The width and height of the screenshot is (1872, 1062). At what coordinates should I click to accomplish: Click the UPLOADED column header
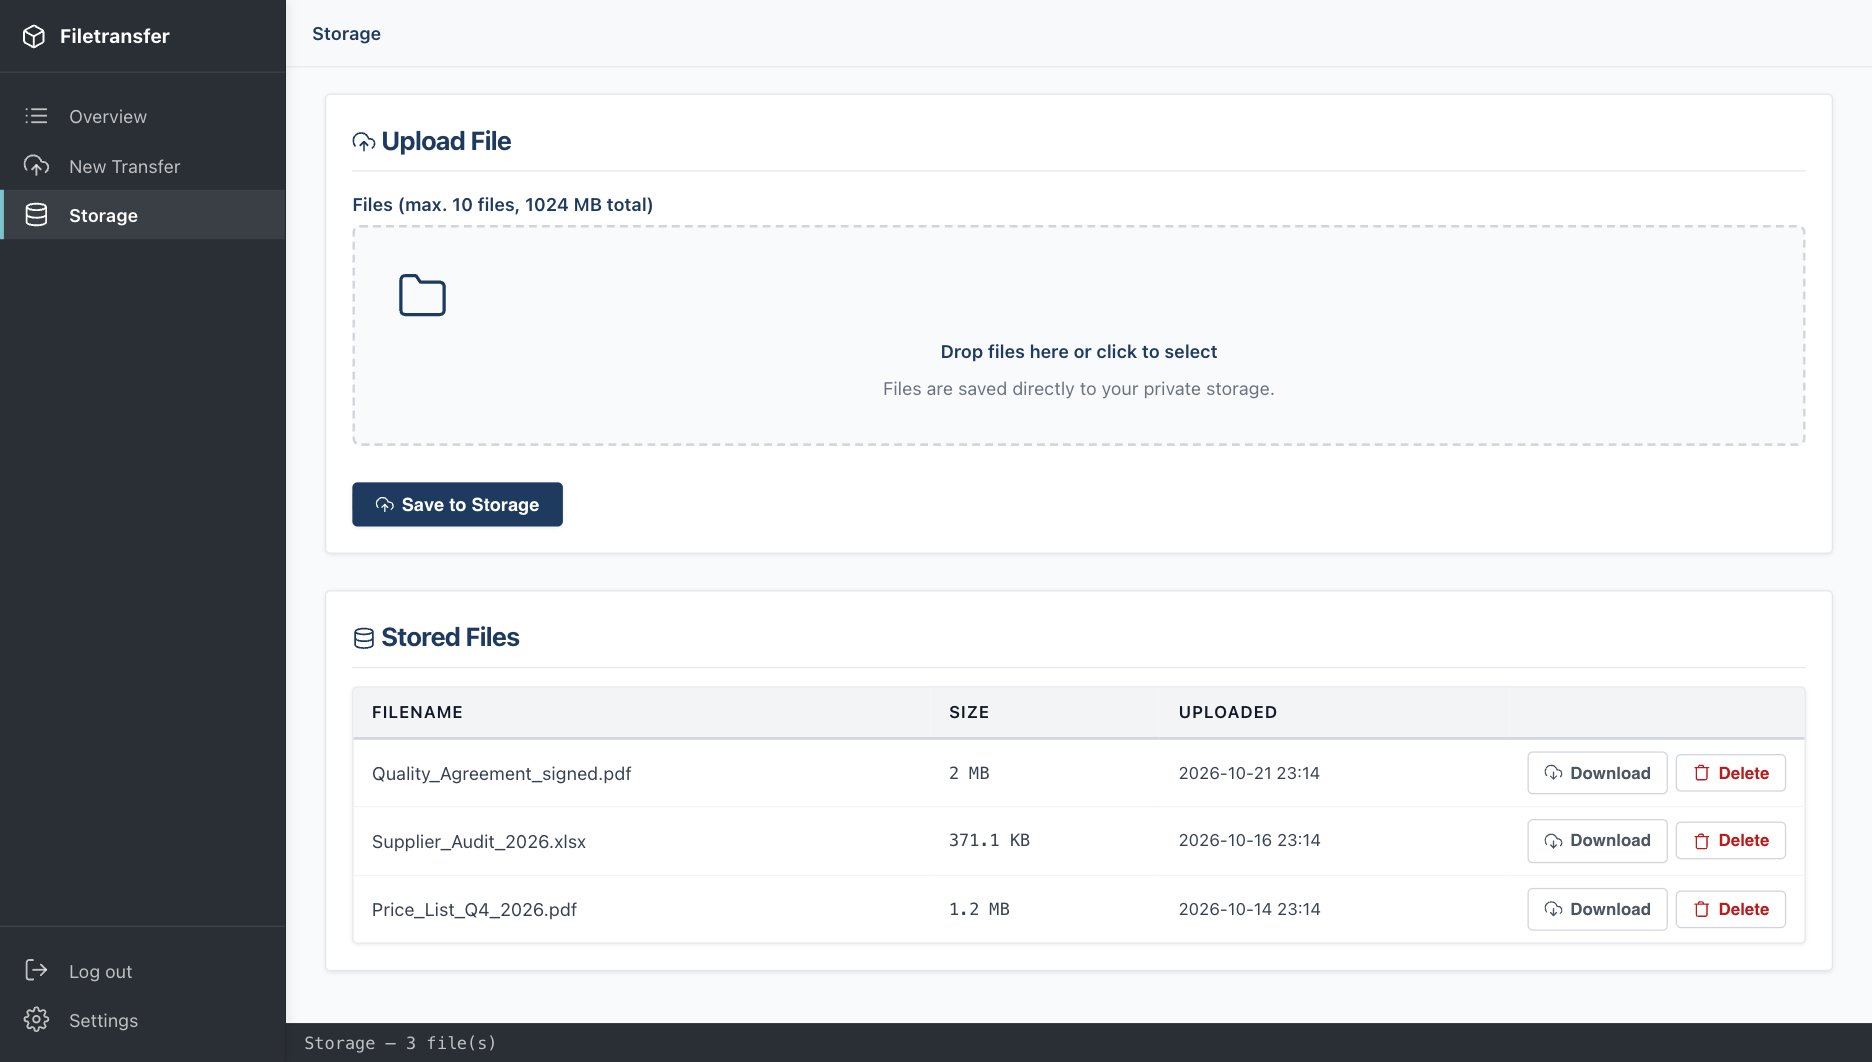[1228, 712]
